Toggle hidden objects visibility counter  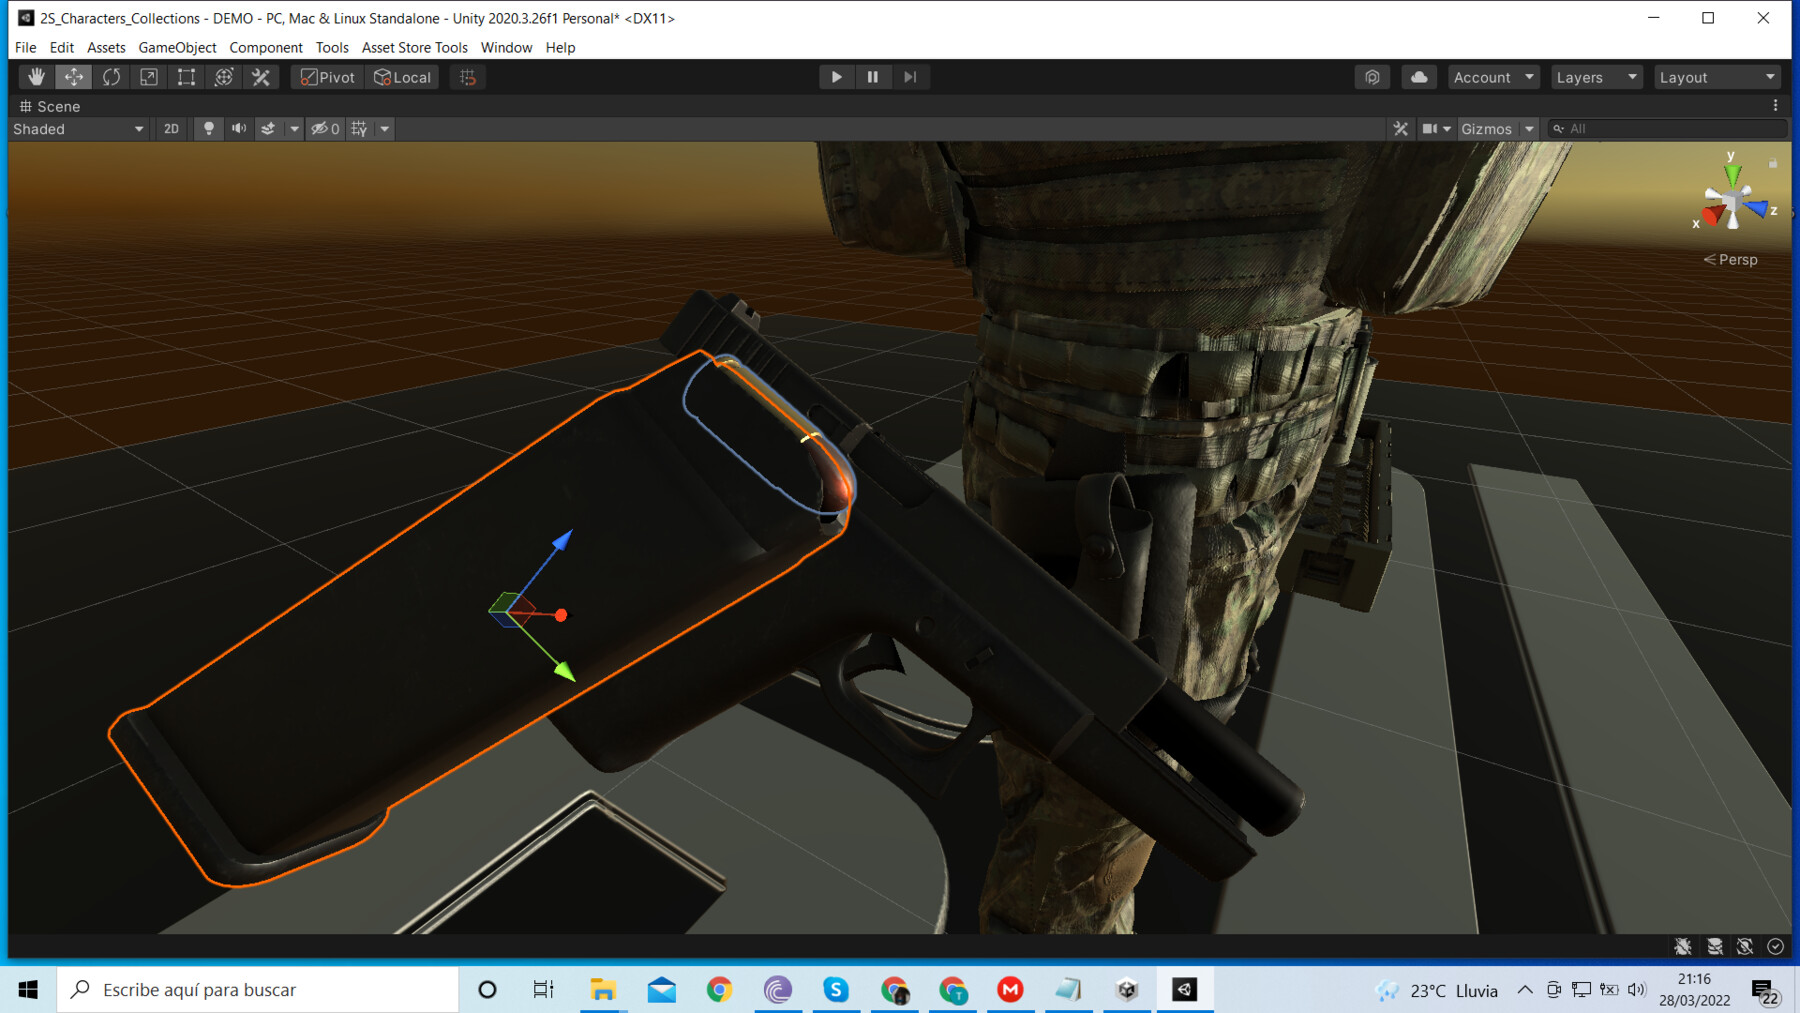325,129
